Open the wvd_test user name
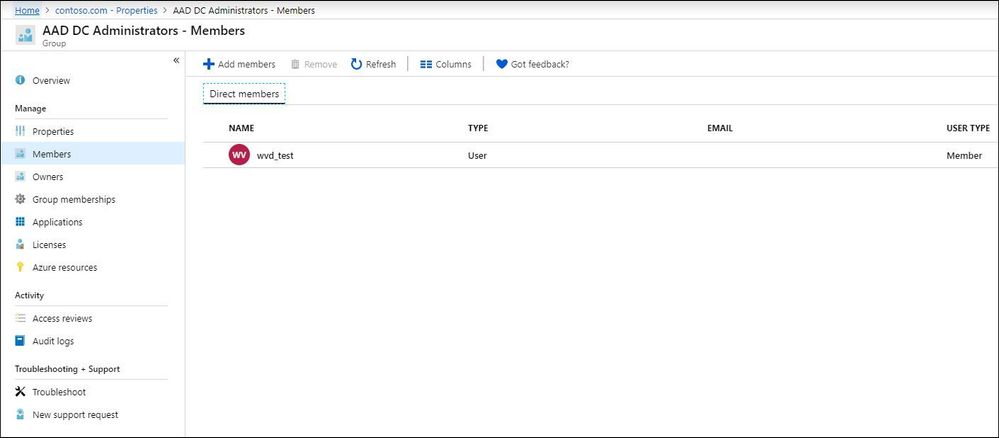 [275, 155]
